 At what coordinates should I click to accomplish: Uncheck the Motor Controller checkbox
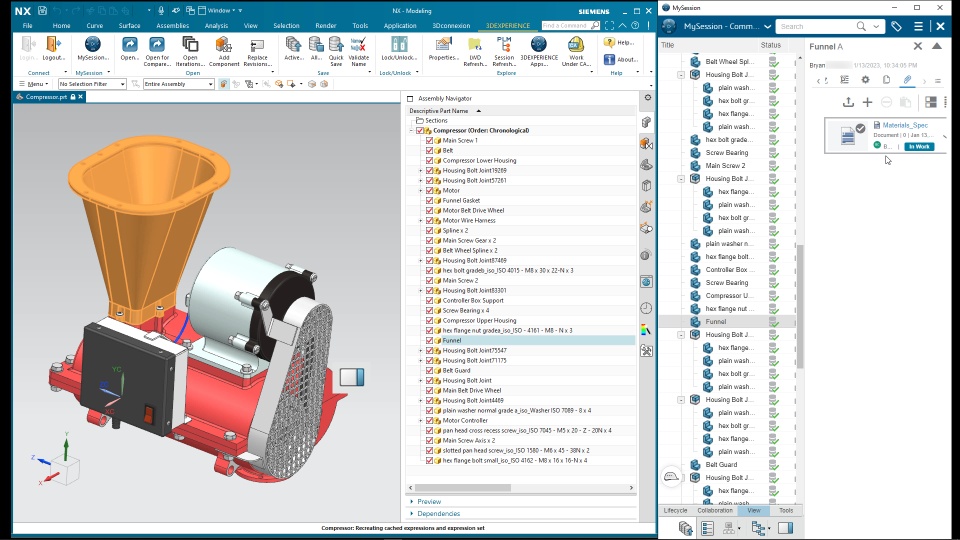click(x=429, y=421)
